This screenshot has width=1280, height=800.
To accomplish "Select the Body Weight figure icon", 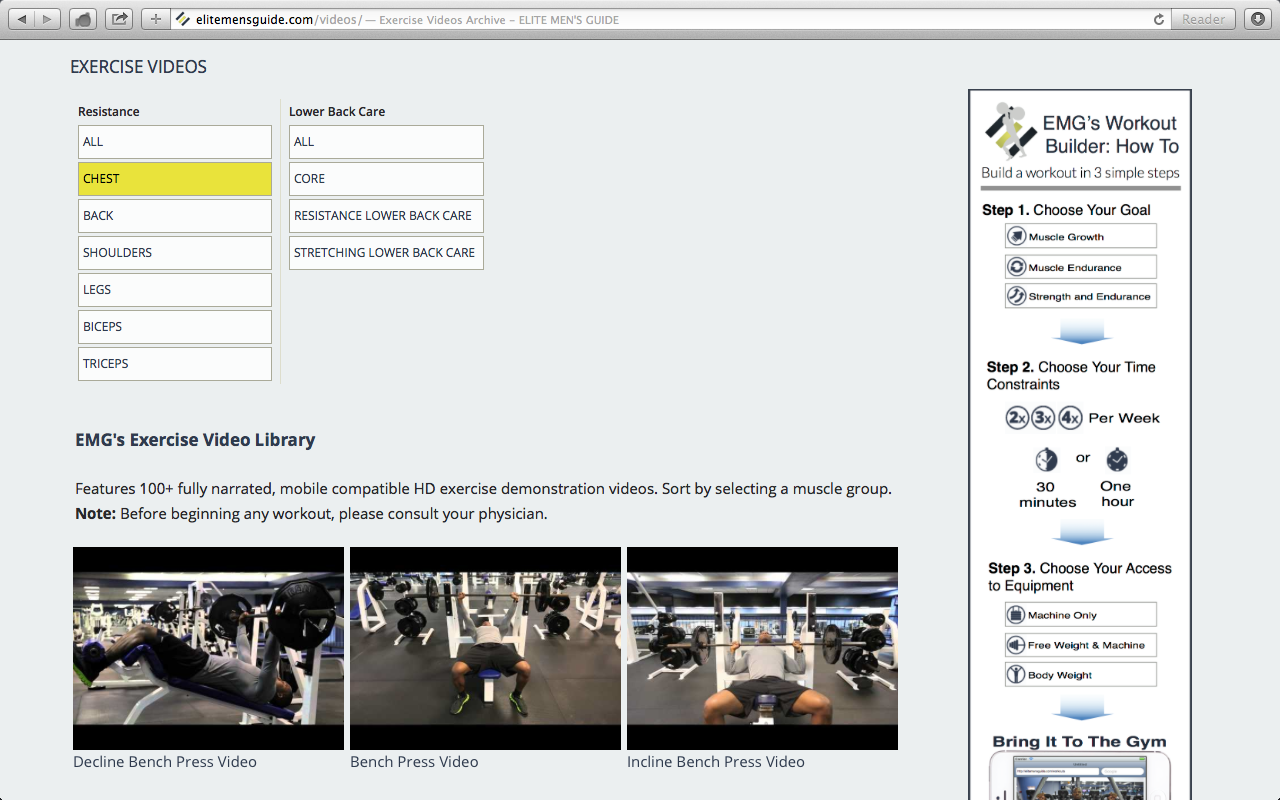I will coord(1015,674).
